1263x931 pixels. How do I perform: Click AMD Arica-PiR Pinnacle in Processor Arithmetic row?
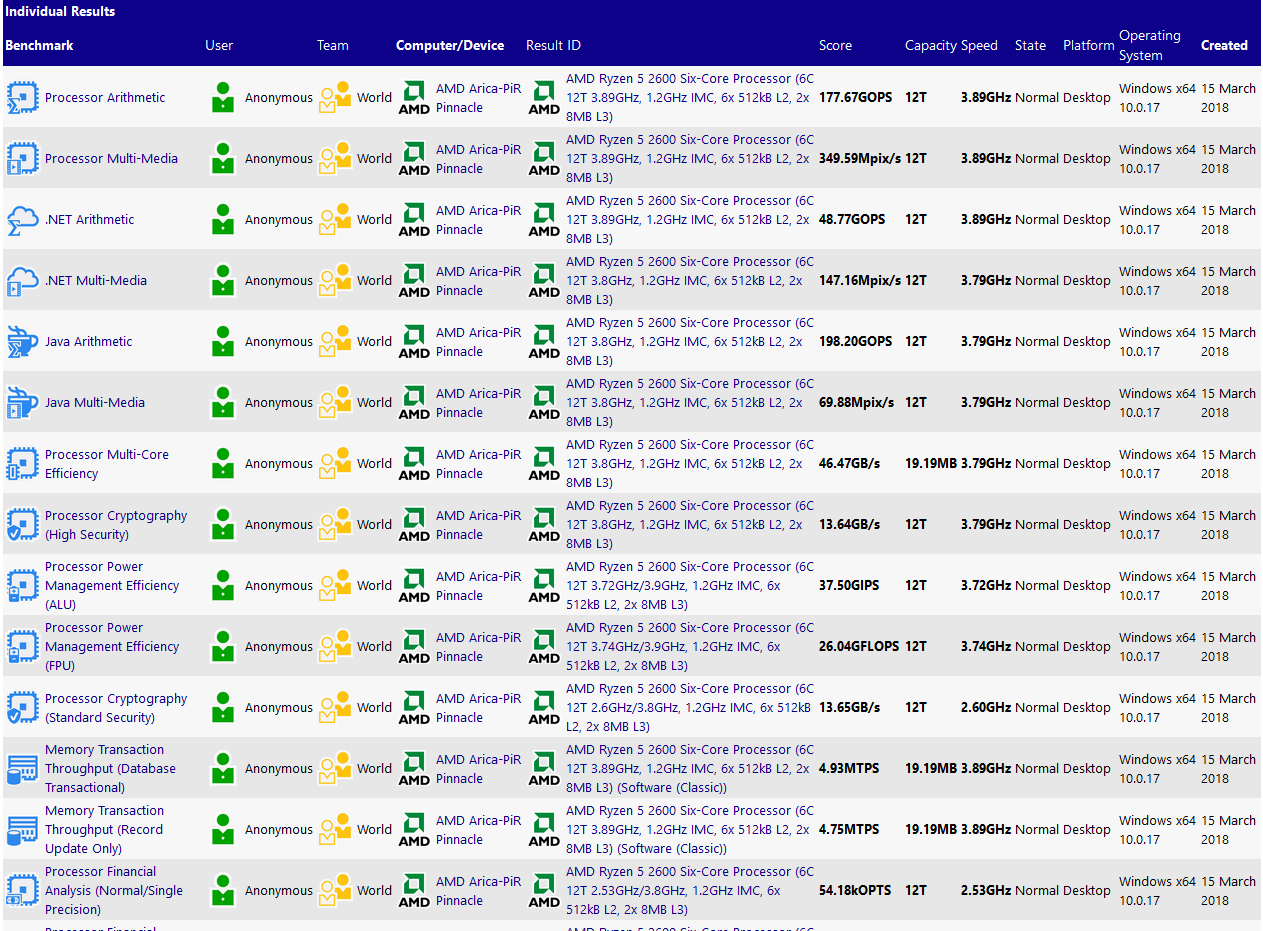[x=478, y=98]
